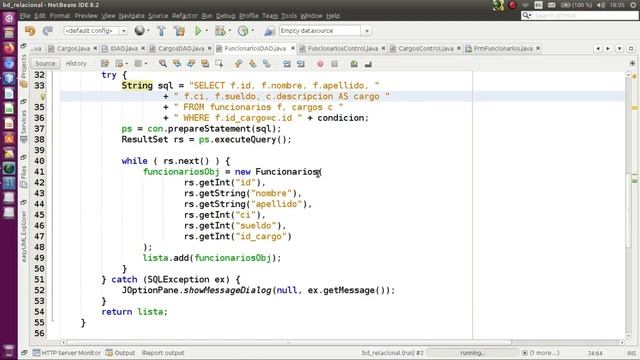Open the Tools menu
Viewport: 640px width, 360px height.
point(289,16)
